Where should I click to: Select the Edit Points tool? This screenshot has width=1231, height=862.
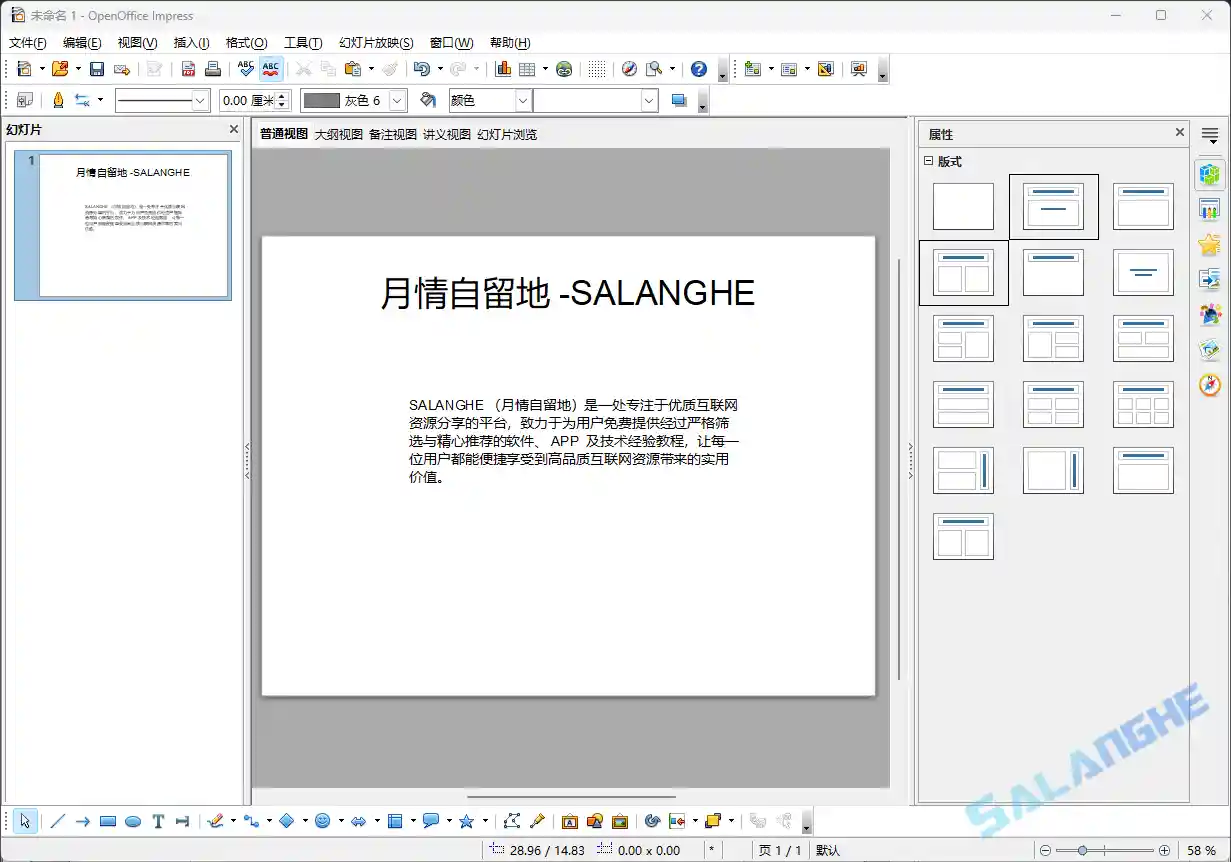(514, 820)
